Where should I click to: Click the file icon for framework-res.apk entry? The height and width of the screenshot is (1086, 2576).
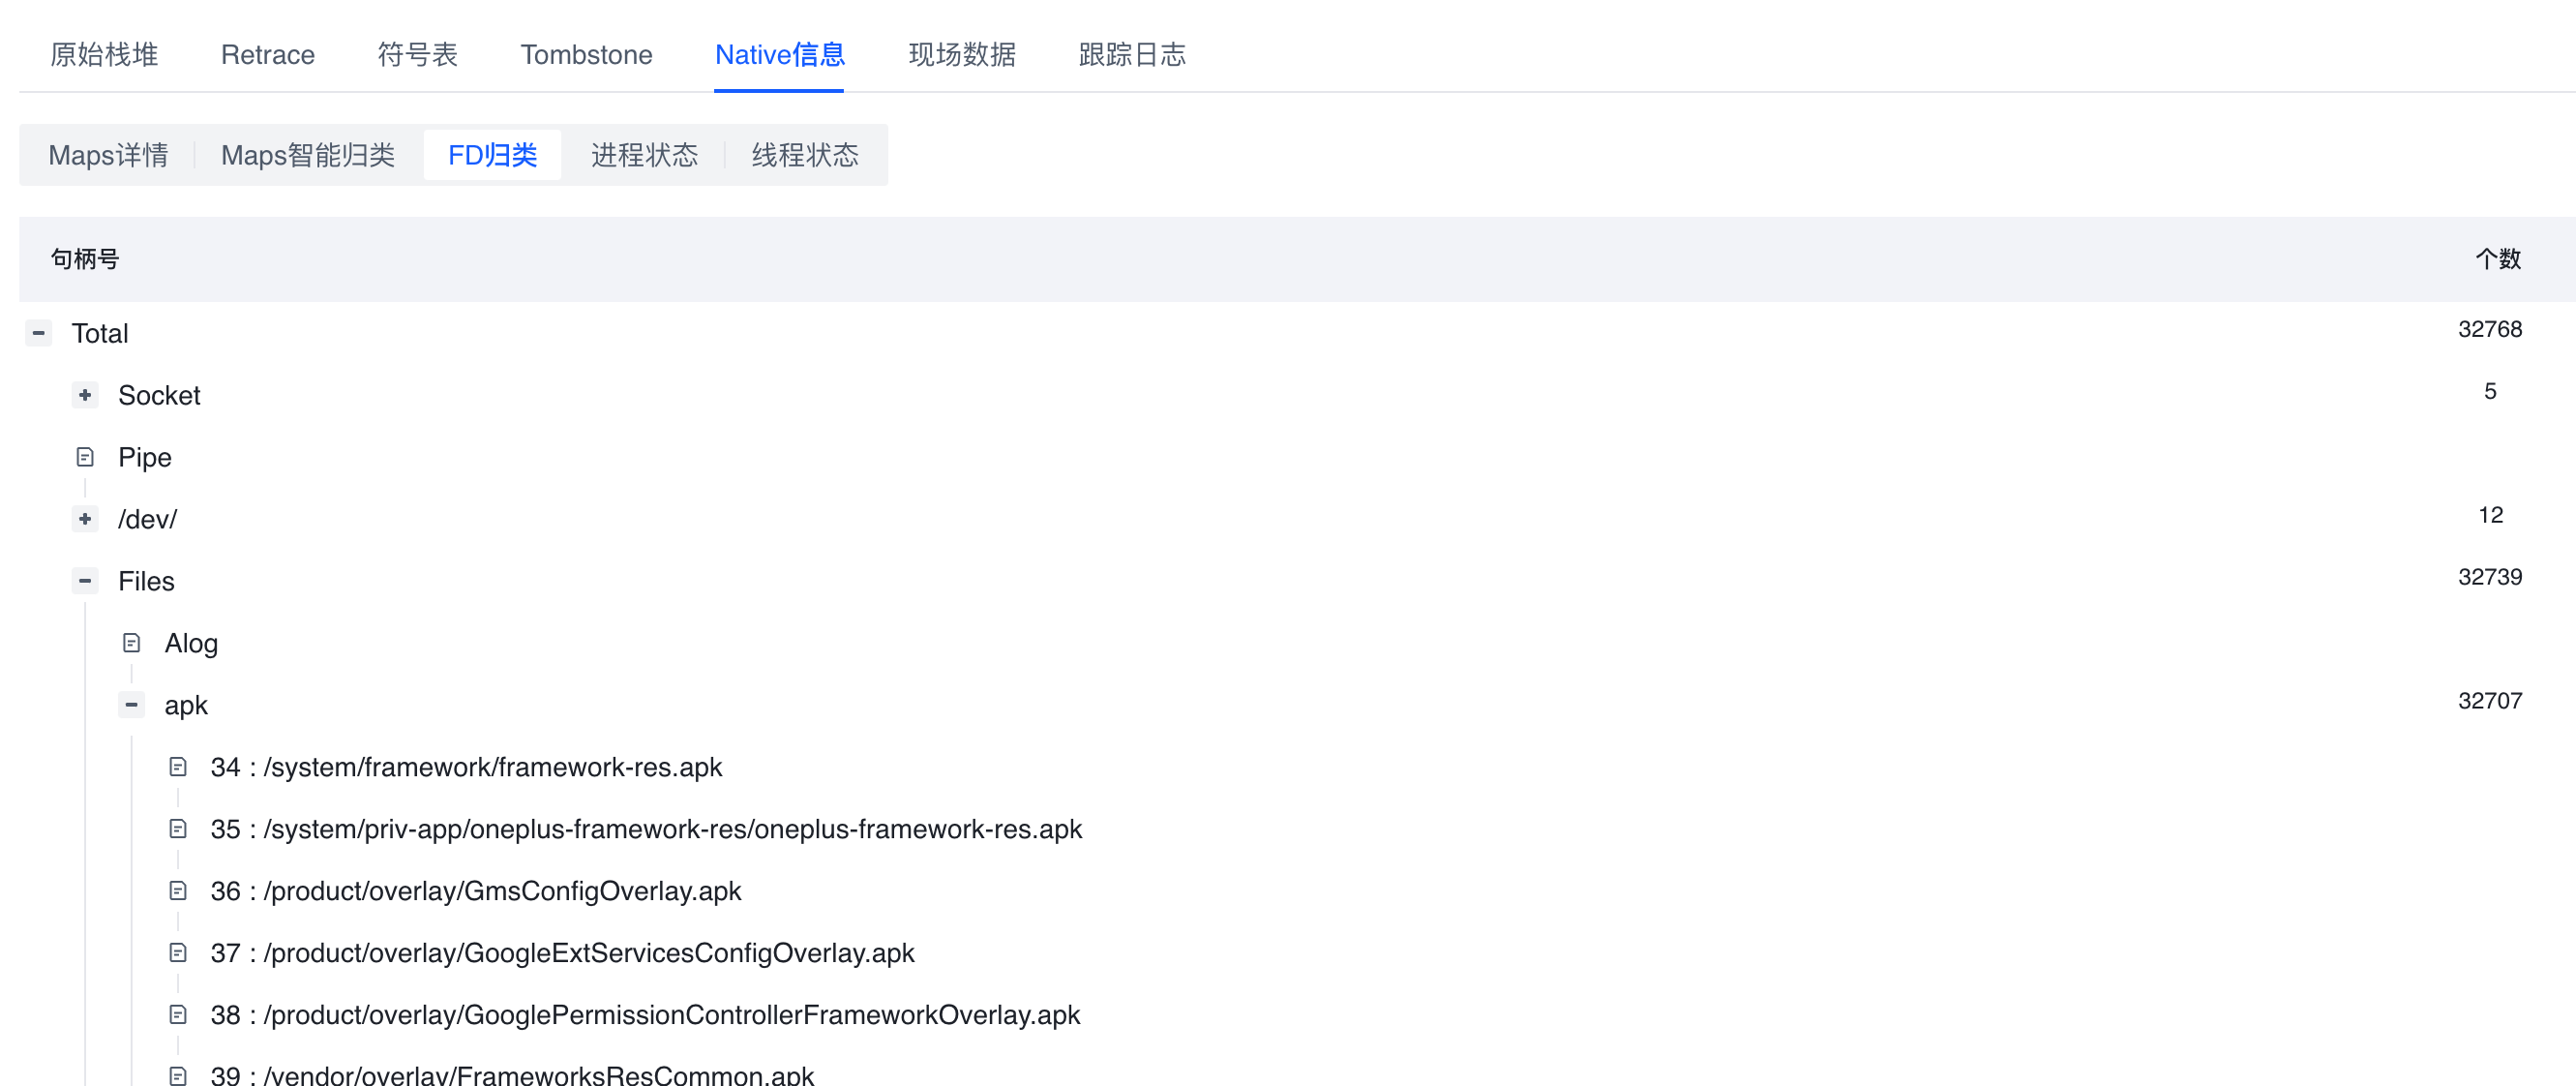[178, 767]
